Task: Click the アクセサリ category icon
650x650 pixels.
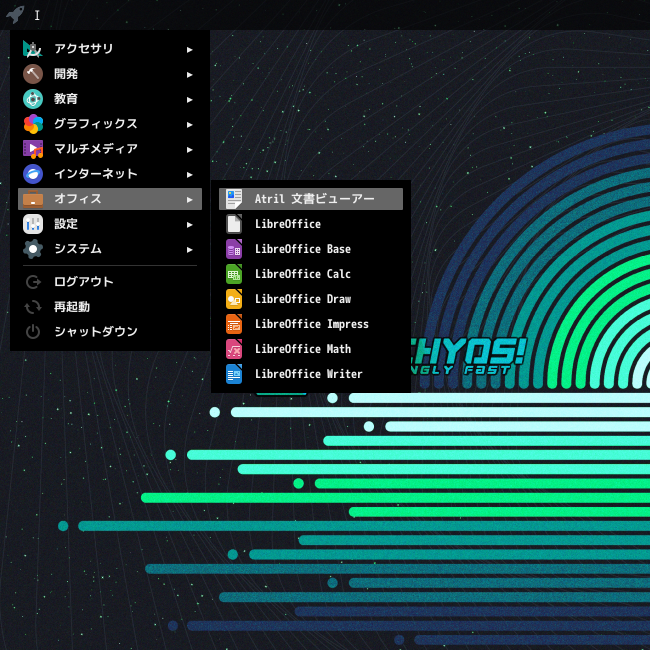Action: point(33,49)
